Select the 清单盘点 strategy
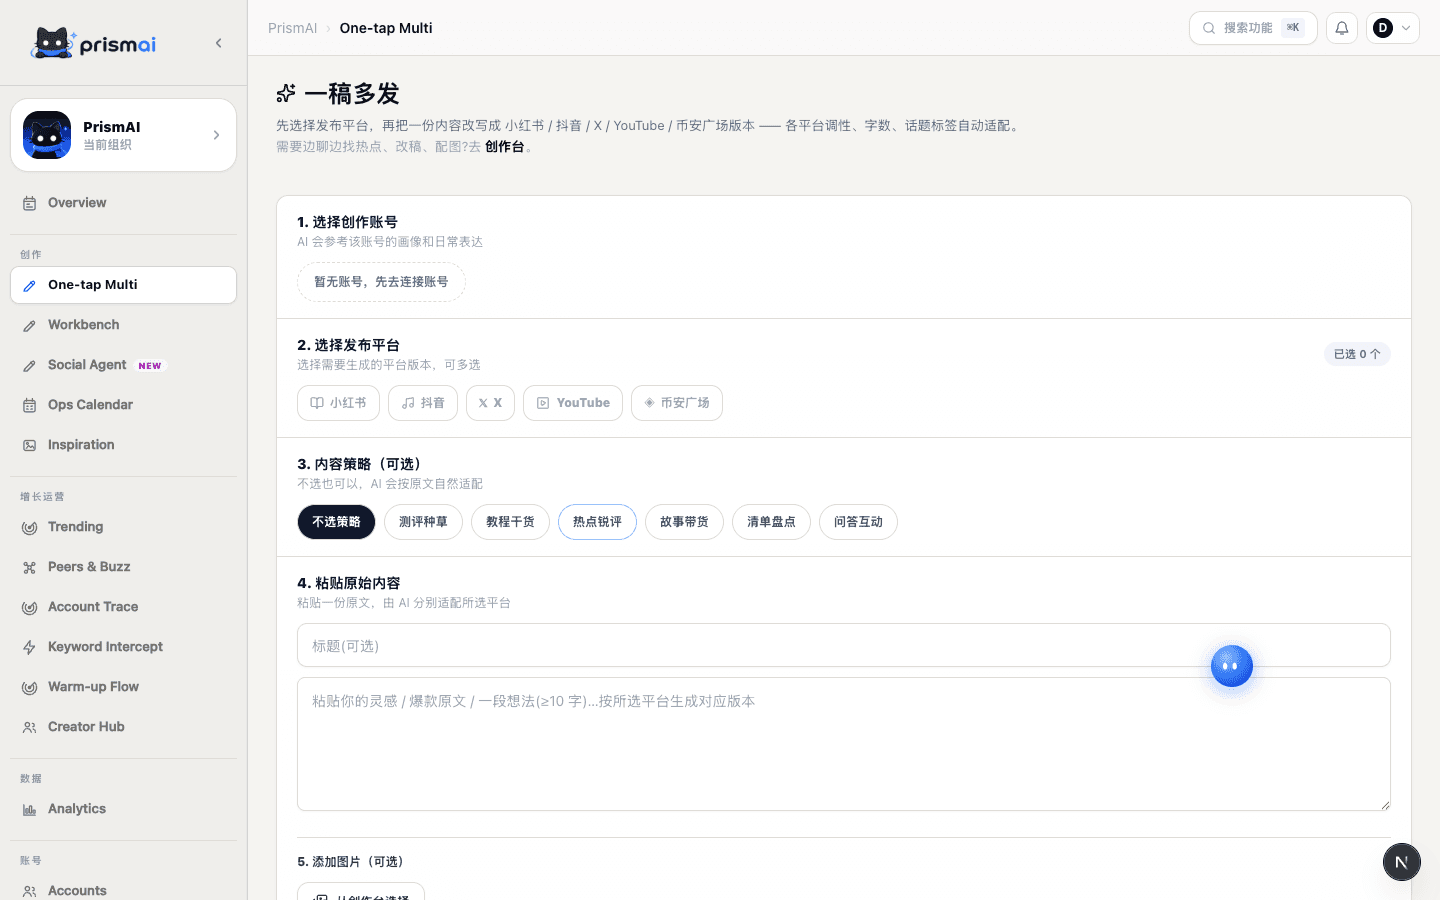 771,522
